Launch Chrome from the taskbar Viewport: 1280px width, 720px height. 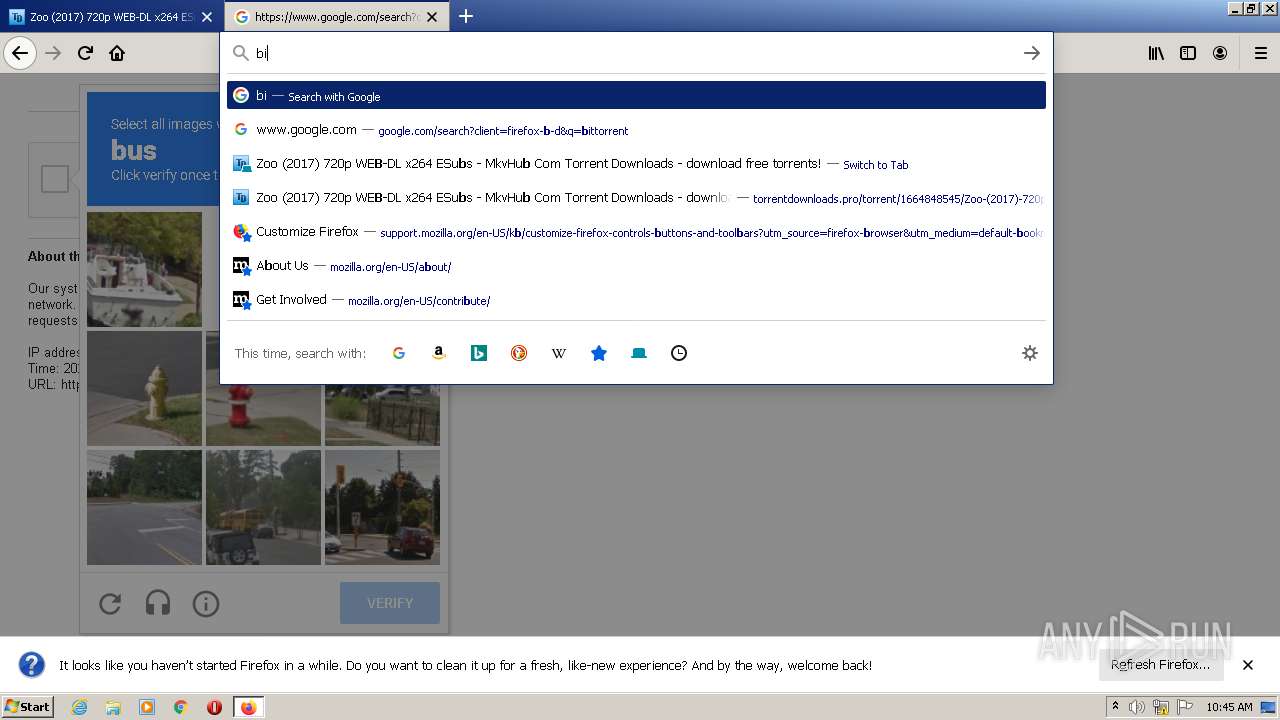tap(181, 707)
